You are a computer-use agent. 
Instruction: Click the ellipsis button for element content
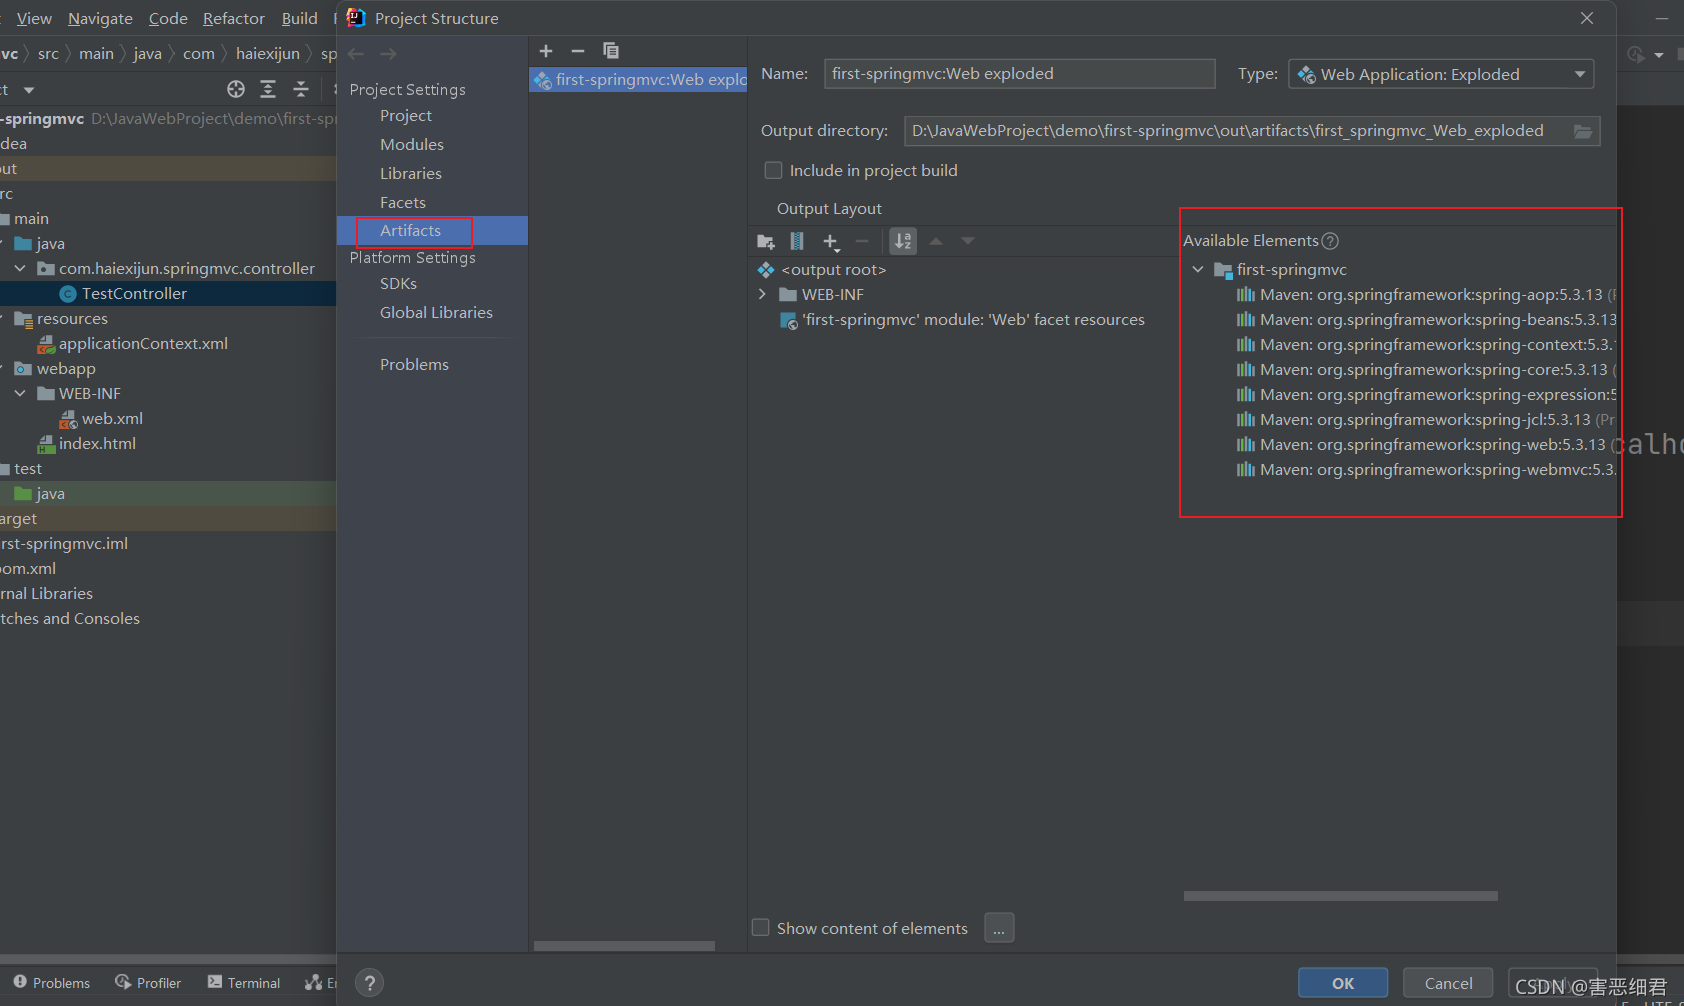pyautogui.click(x=999, y=928)
